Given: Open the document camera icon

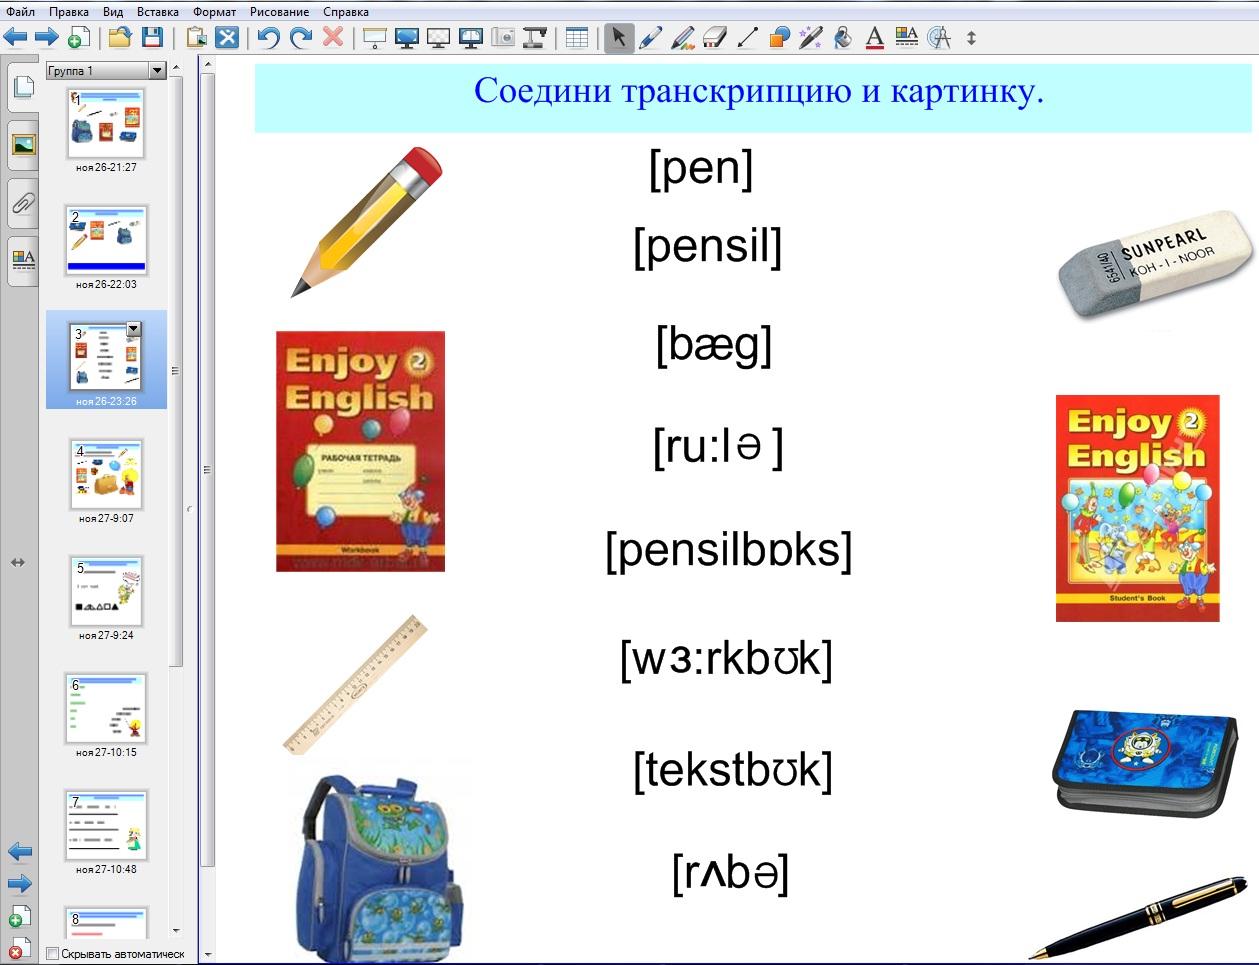Looking at the screenshot, I should (x=535, y=38).
